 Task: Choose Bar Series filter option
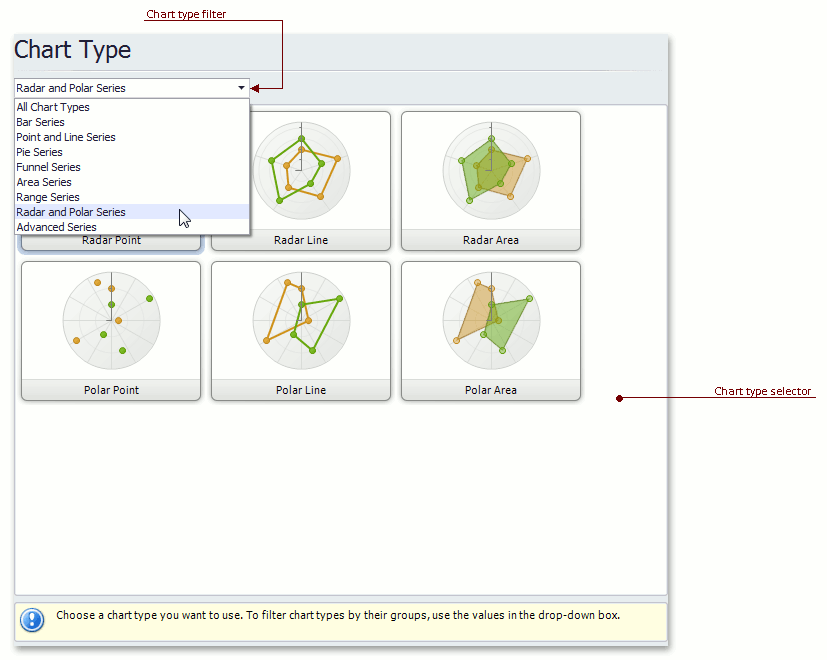40,122
